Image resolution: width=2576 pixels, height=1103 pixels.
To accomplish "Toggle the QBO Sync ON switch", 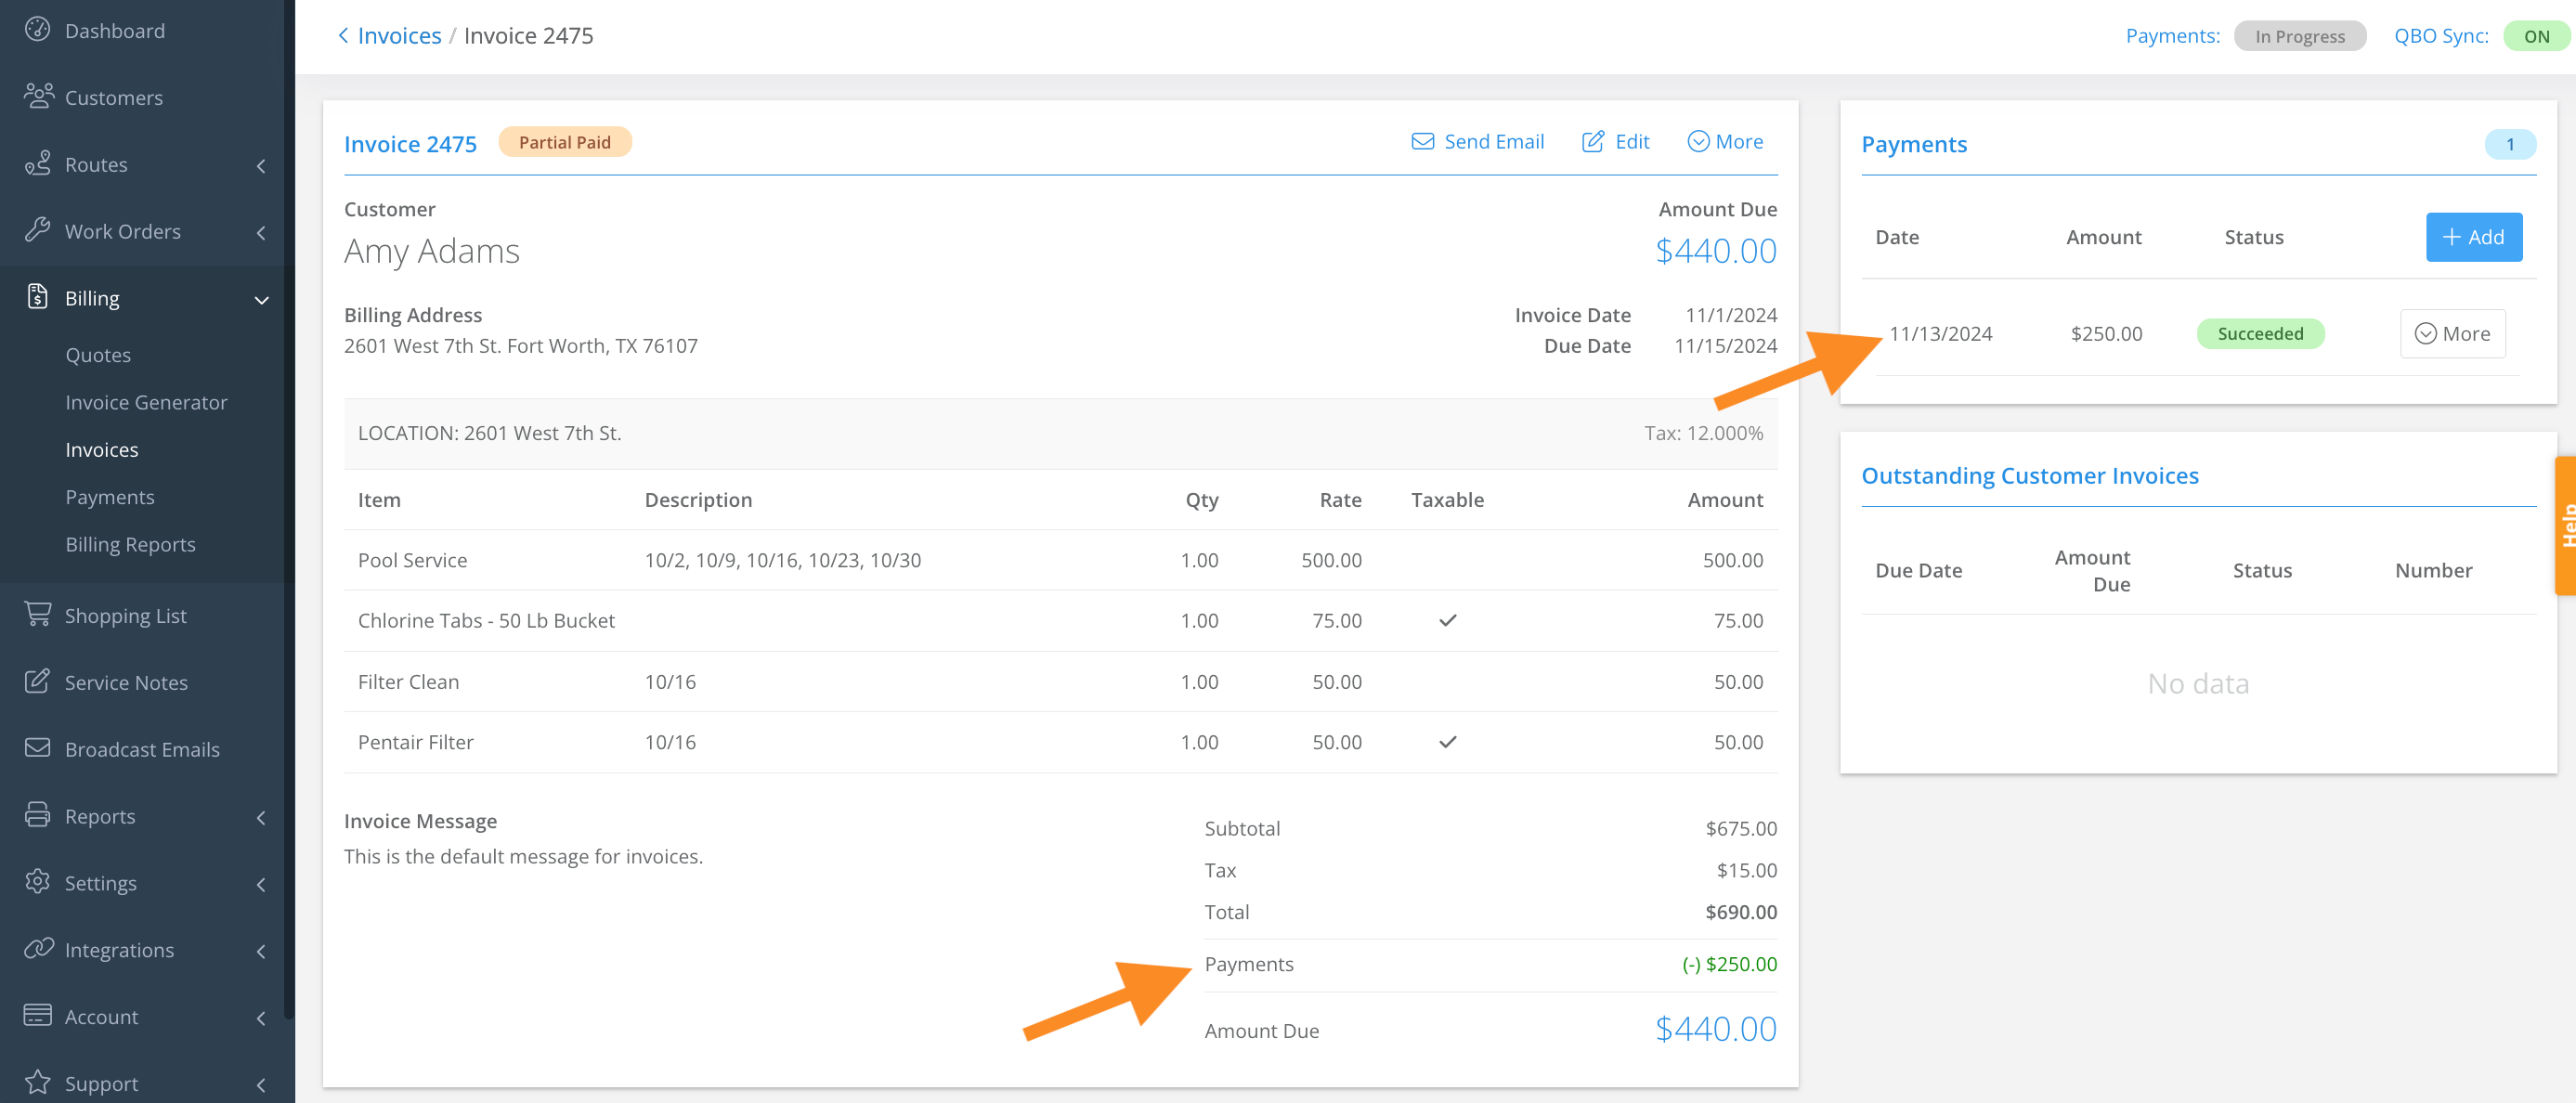I will (2535, 36).
